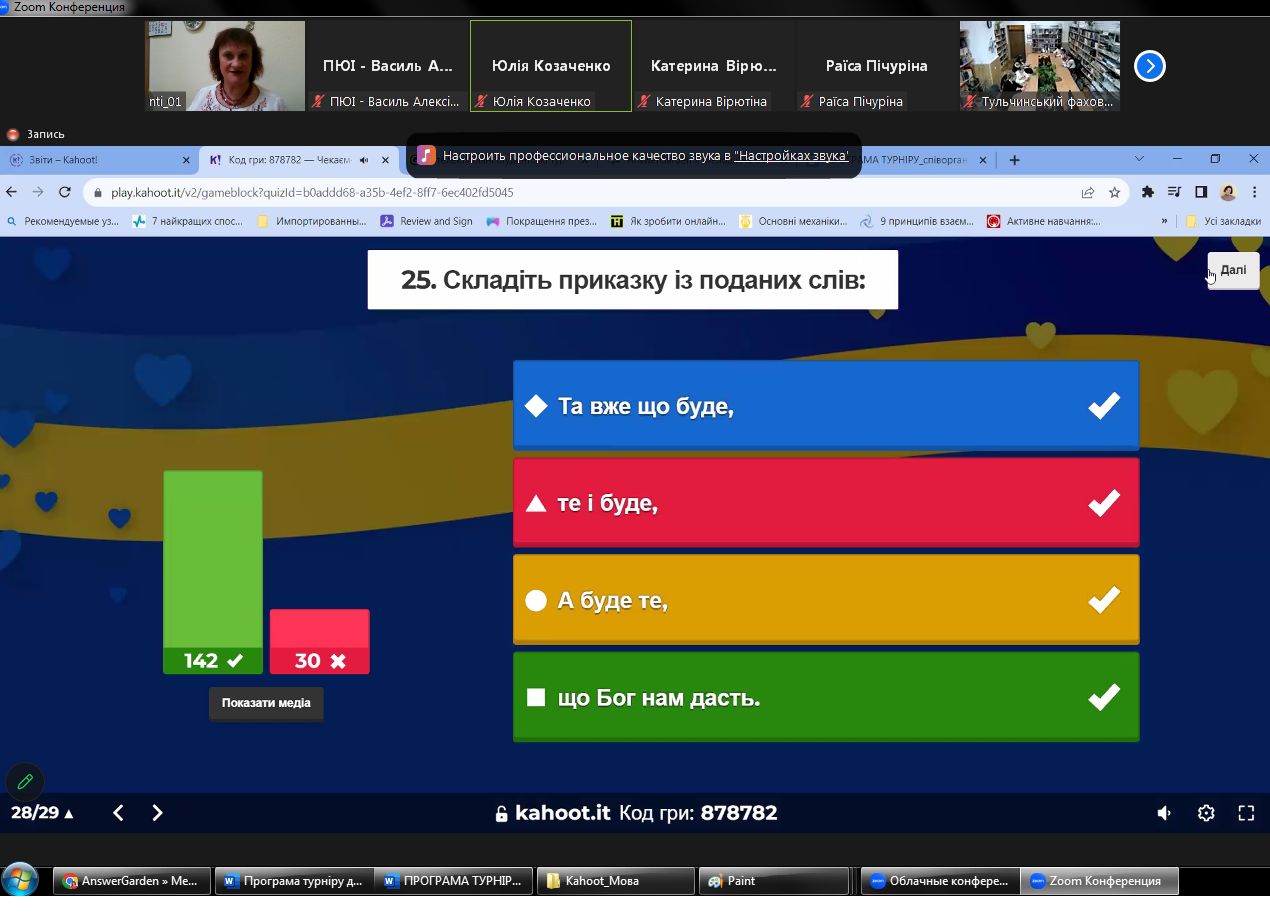Mute the Kahoot volume speaker icon

[1164, 813]
